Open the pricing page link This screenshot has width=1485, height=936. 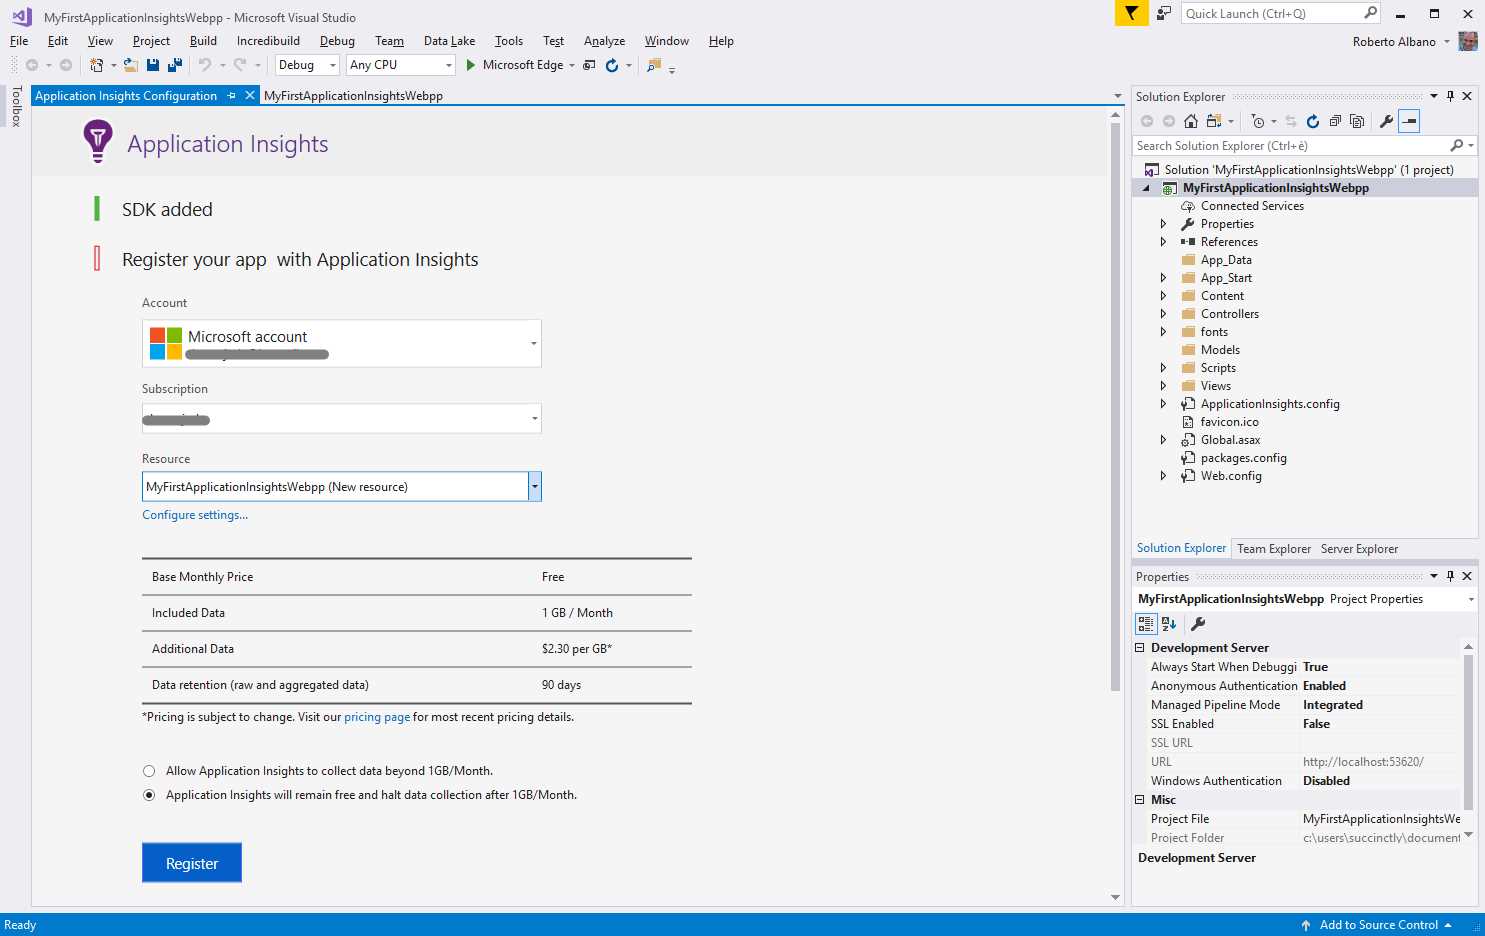pyautogui.click(x=377, y=716)
